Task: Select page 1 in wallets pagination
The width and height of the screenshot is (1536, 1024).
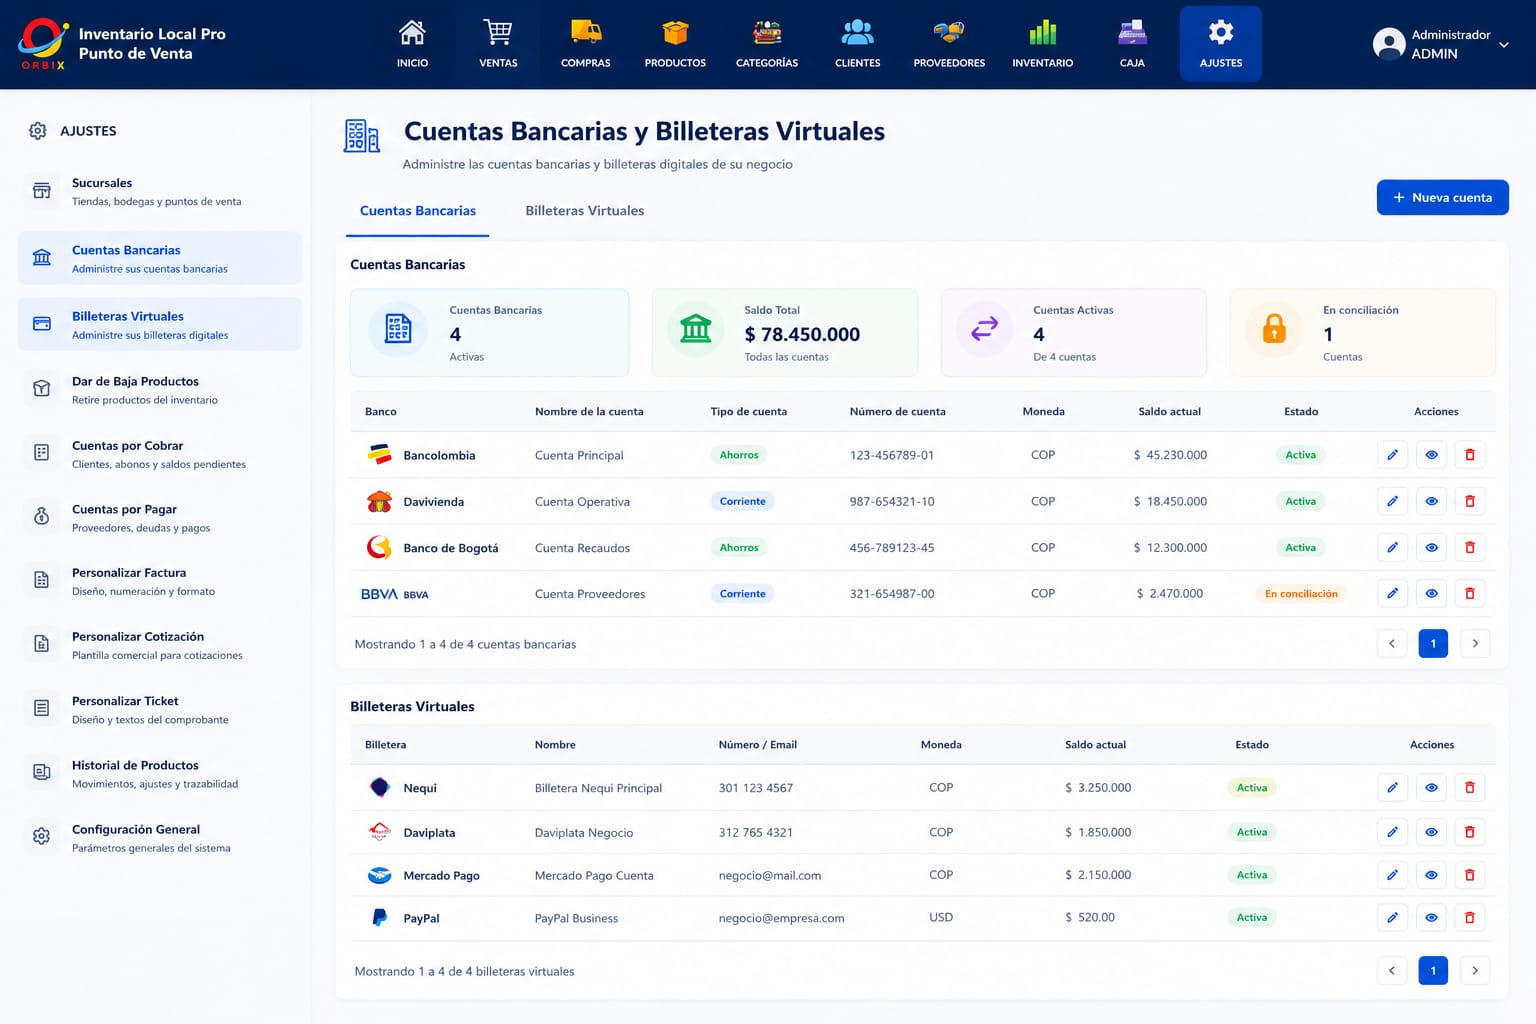Action: 1433,970
